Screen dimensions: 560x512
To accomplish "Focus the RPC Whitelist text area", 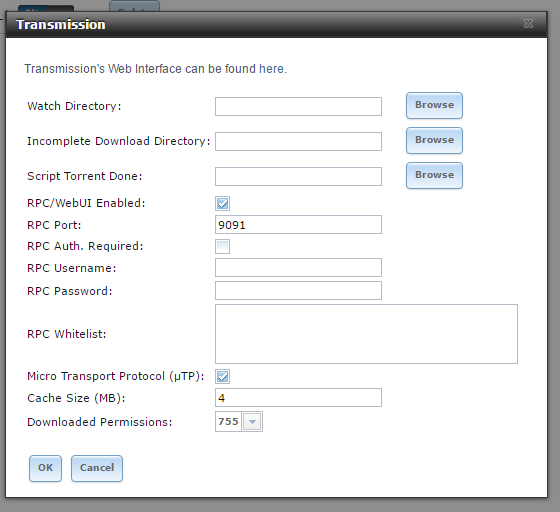I will (x=366, y=334).
